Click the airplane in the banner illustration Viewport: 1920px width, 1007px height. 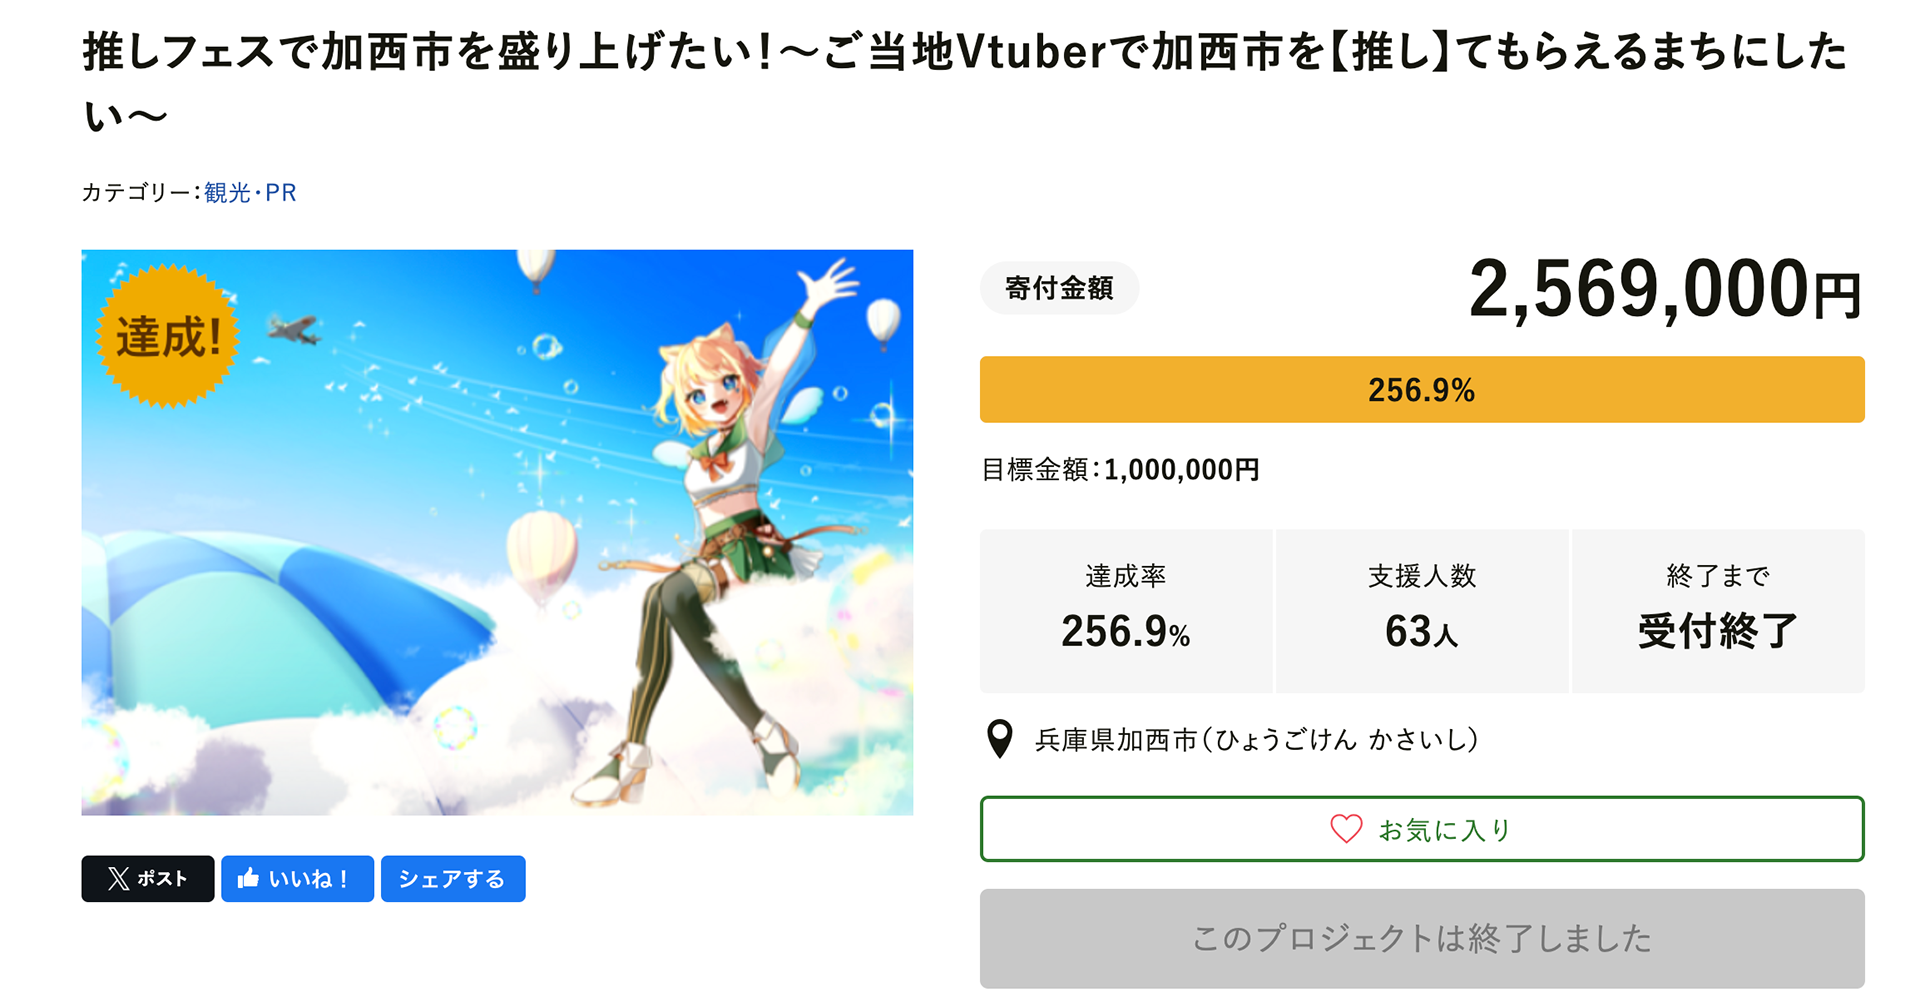click(294, 328)
